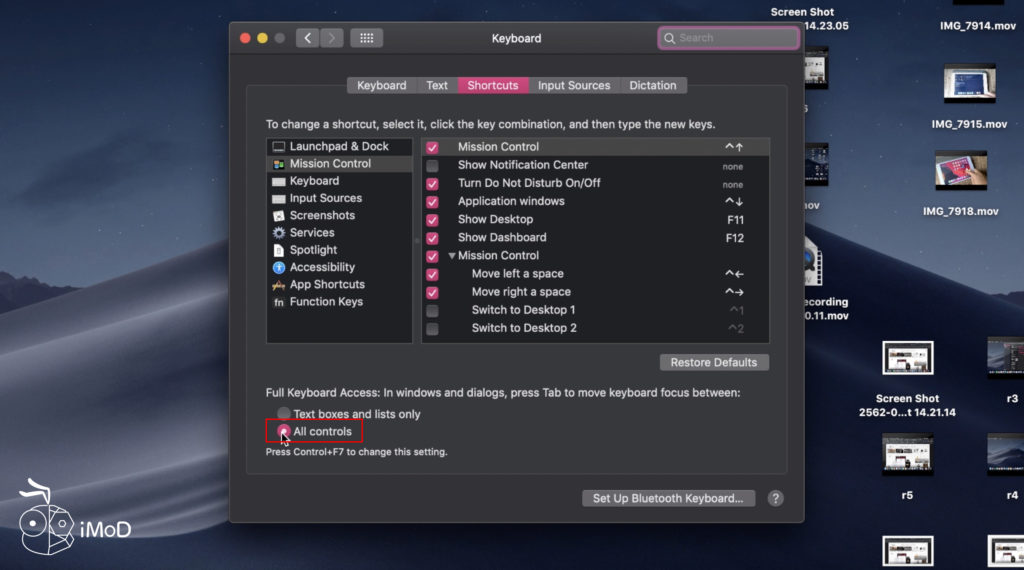Click the Move right a space key combination
The image size is (1024, 570).
734,293
